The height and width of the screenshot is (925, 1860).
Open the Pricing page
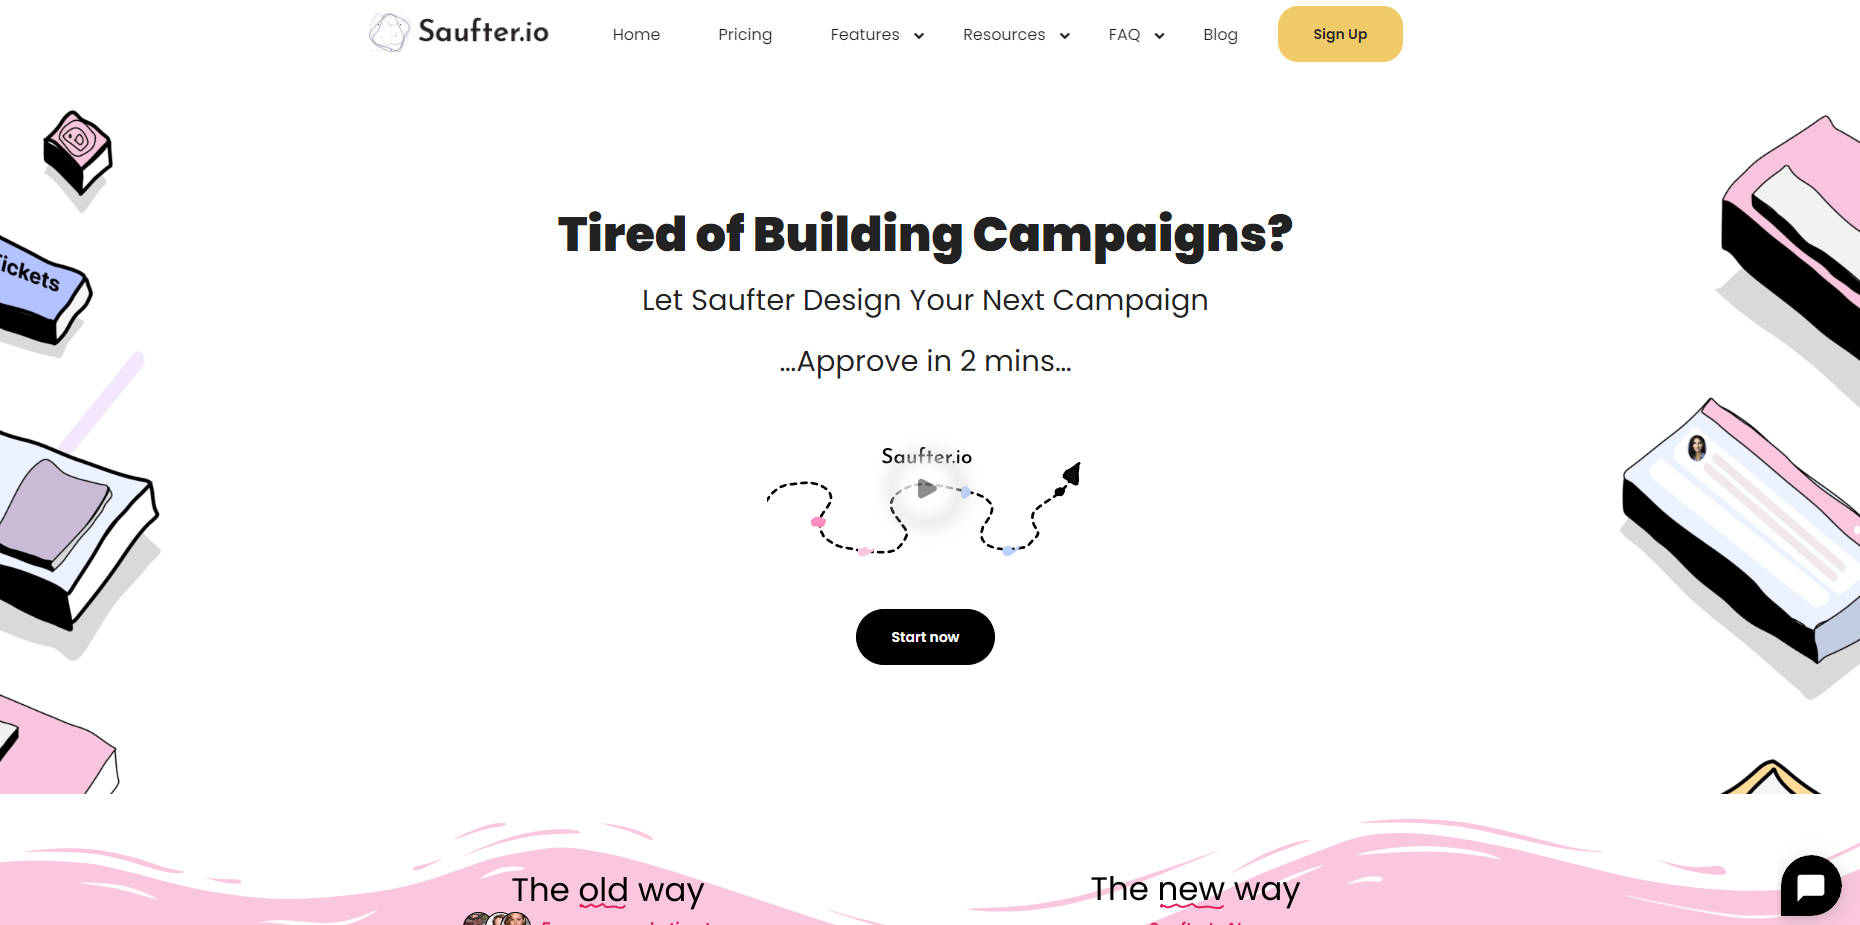click(745, 35)
